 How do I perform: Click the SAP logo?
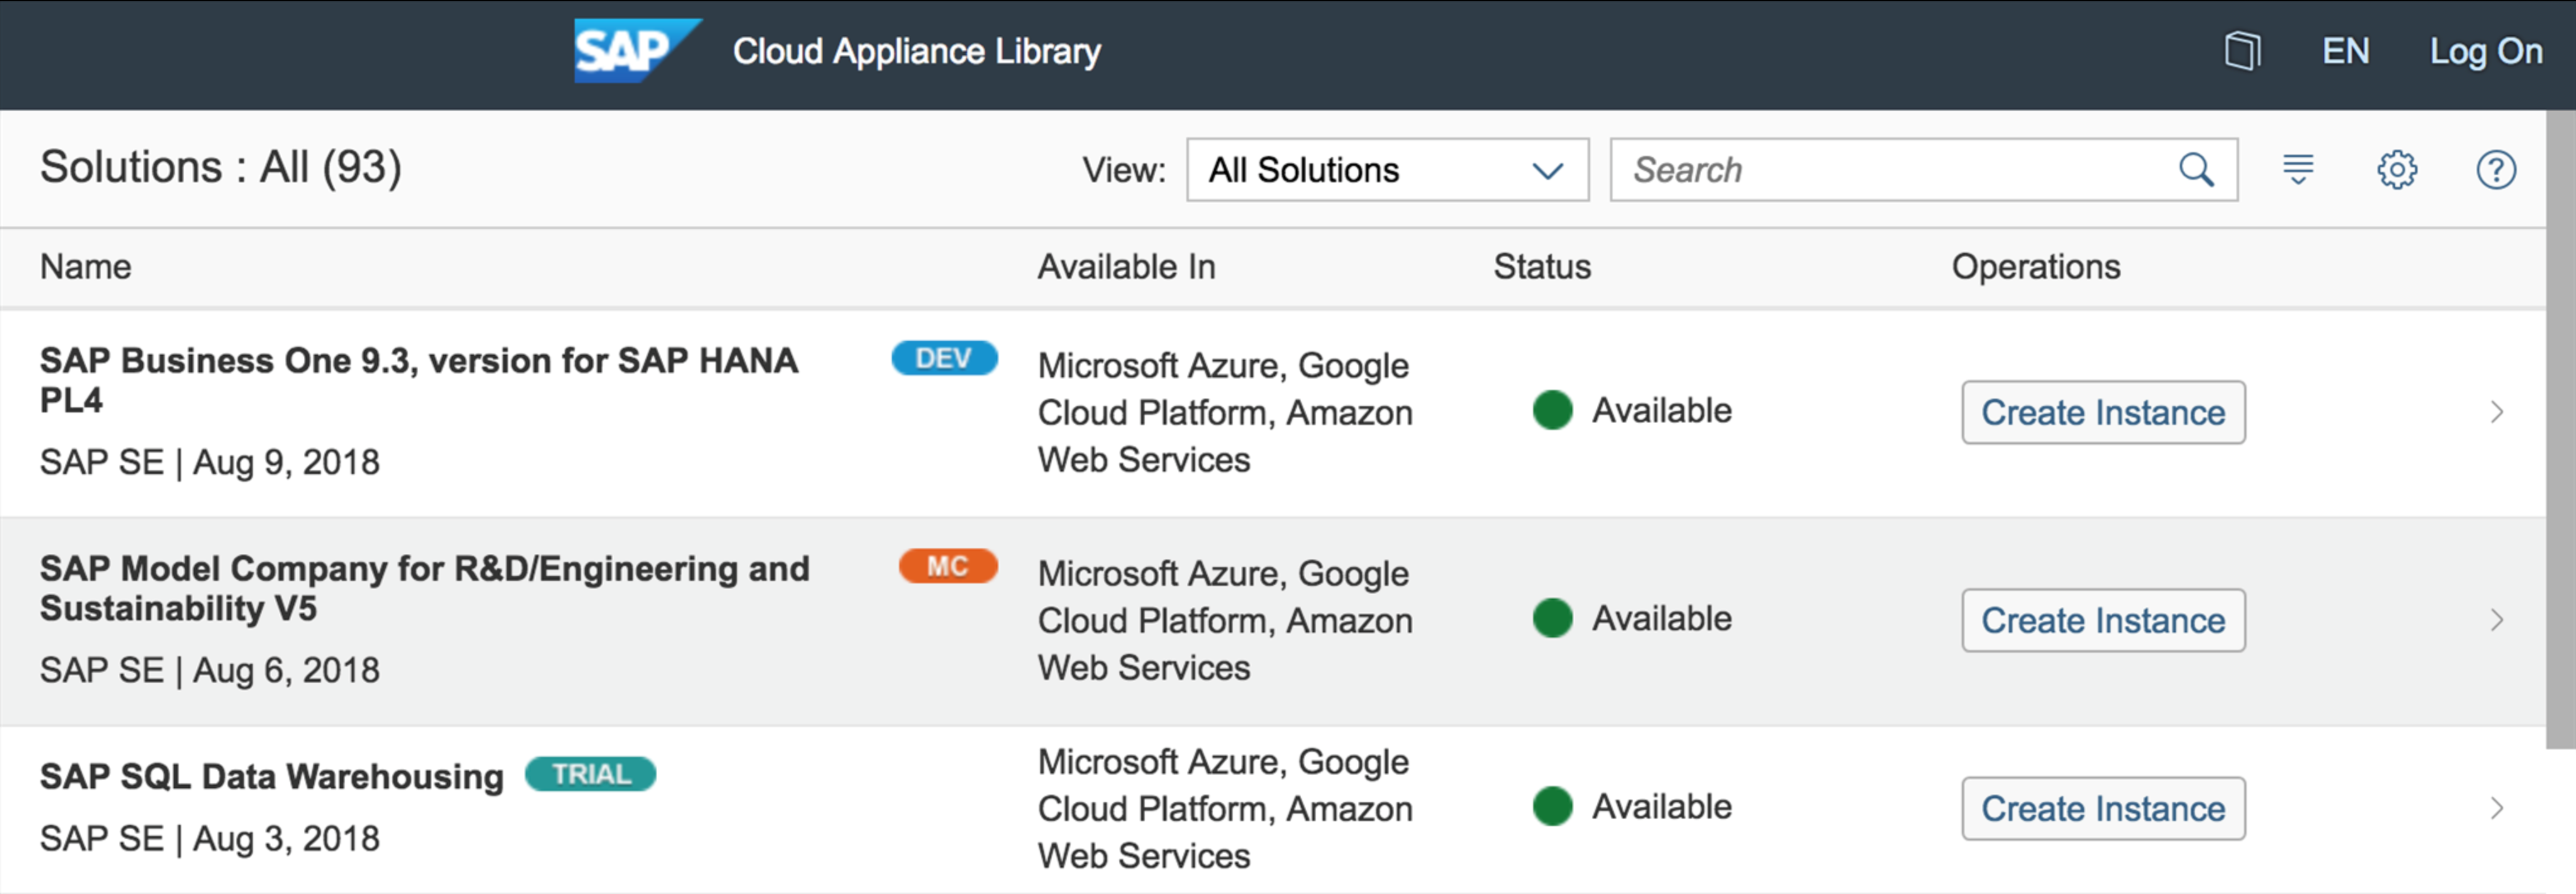(637, 51)
